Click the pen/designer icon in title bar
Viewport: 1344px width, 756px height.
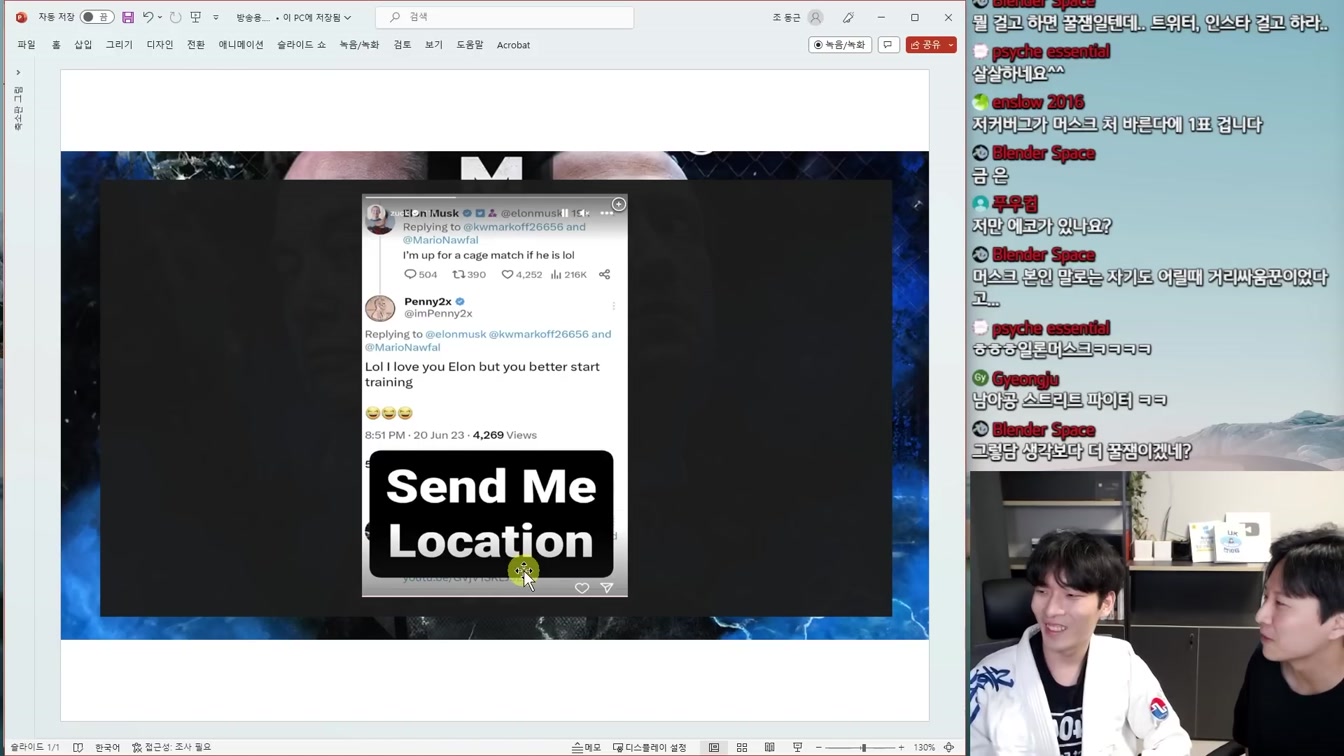(x=848, y=17)
